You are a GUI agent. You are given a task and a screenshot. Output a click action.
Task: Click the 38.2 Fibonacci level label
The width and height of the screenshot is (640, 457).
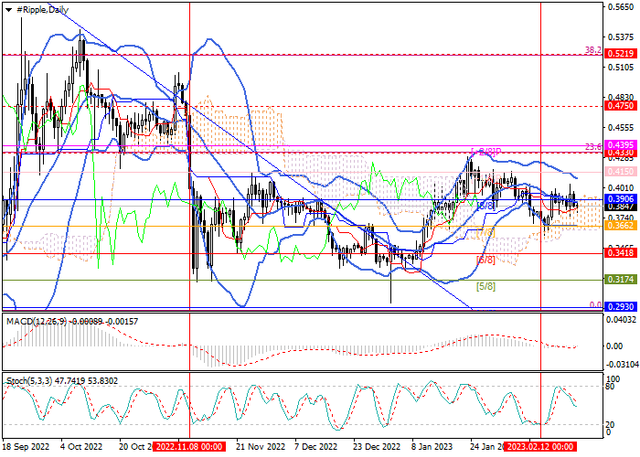coord(592,49)
